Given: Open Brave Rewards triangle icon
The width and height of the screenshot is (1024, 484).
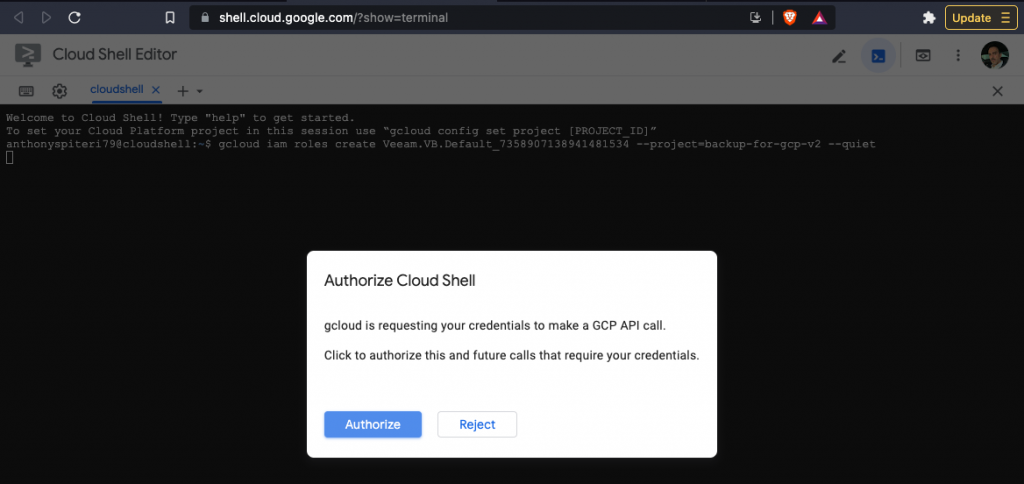Looking at the screenshot, I should click(x=820, y=18).
